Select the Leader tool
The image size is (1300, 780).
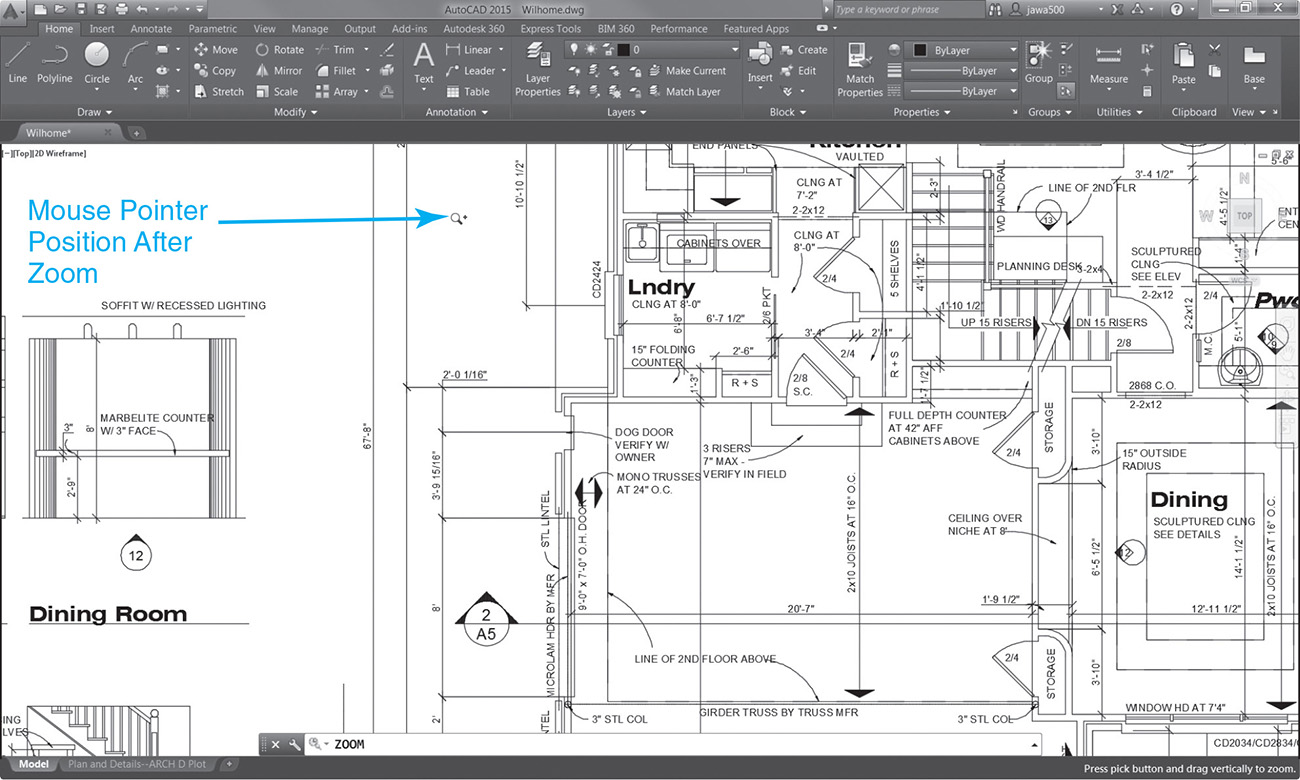470,71
